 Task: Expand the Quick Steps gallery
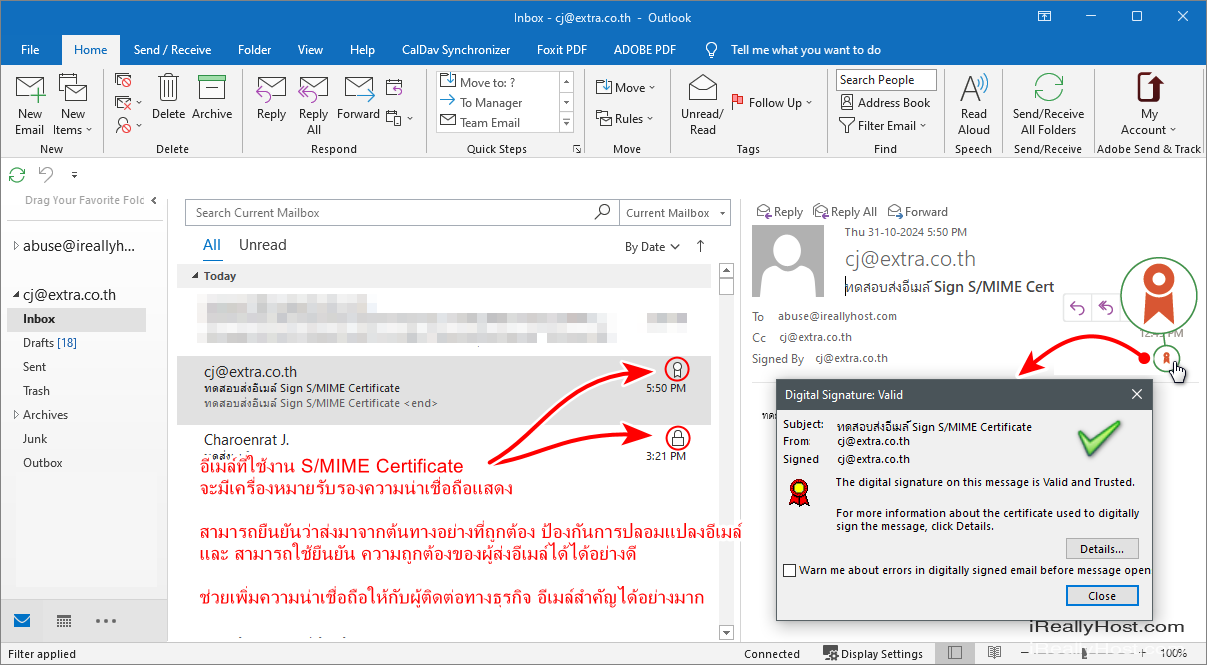point(566,123)
